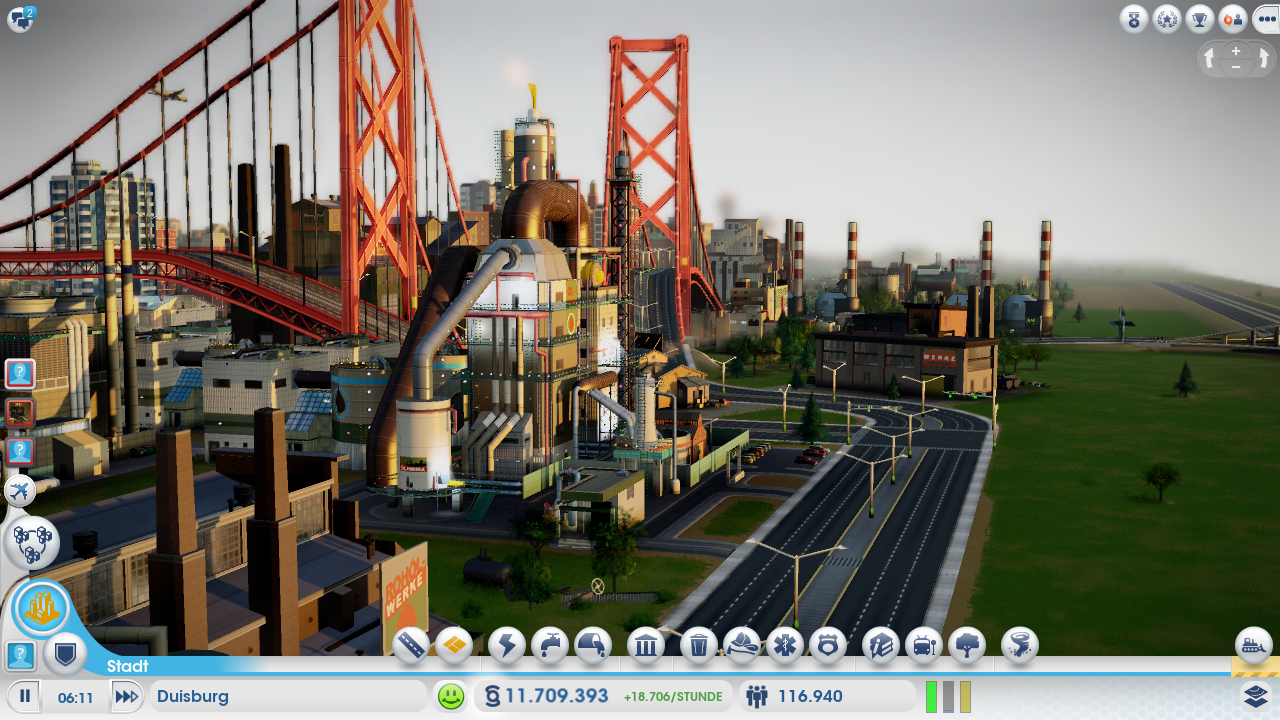Open the third red-framed advisor portrait
1280x720 pixels.
[x=20, y=451]
